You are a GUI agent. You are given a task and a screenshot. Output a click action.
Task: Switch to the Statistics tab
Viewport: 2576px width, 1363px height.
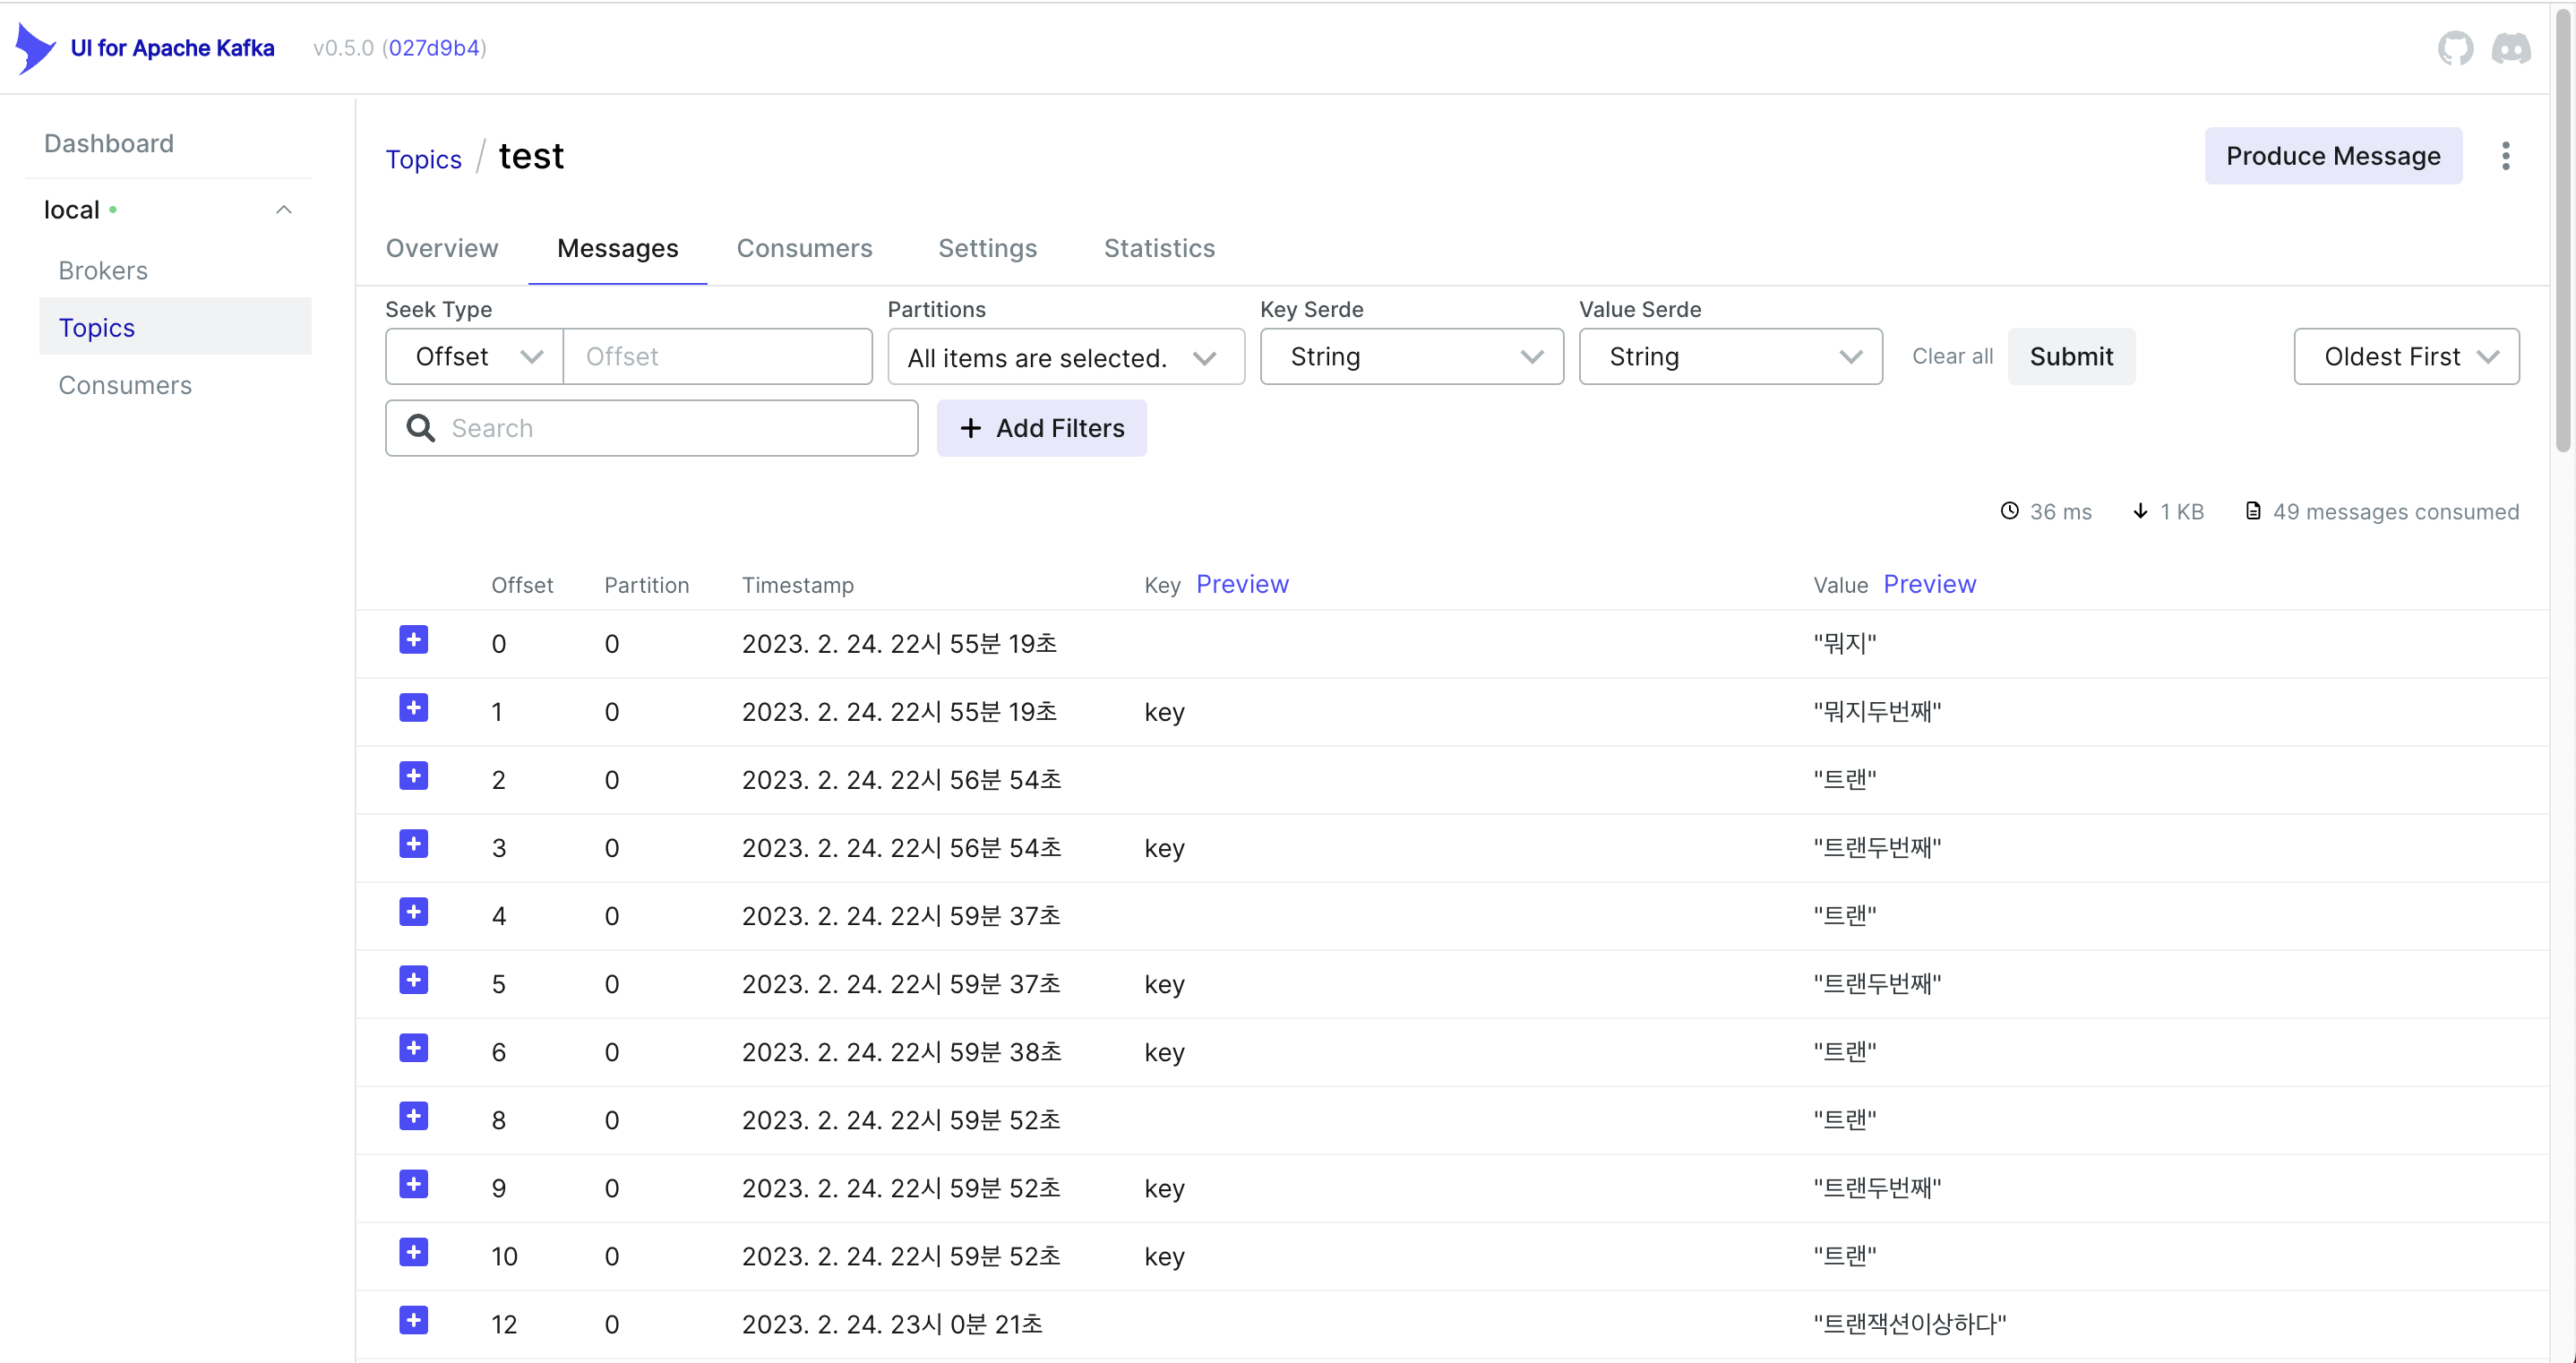pos(1159,248)
